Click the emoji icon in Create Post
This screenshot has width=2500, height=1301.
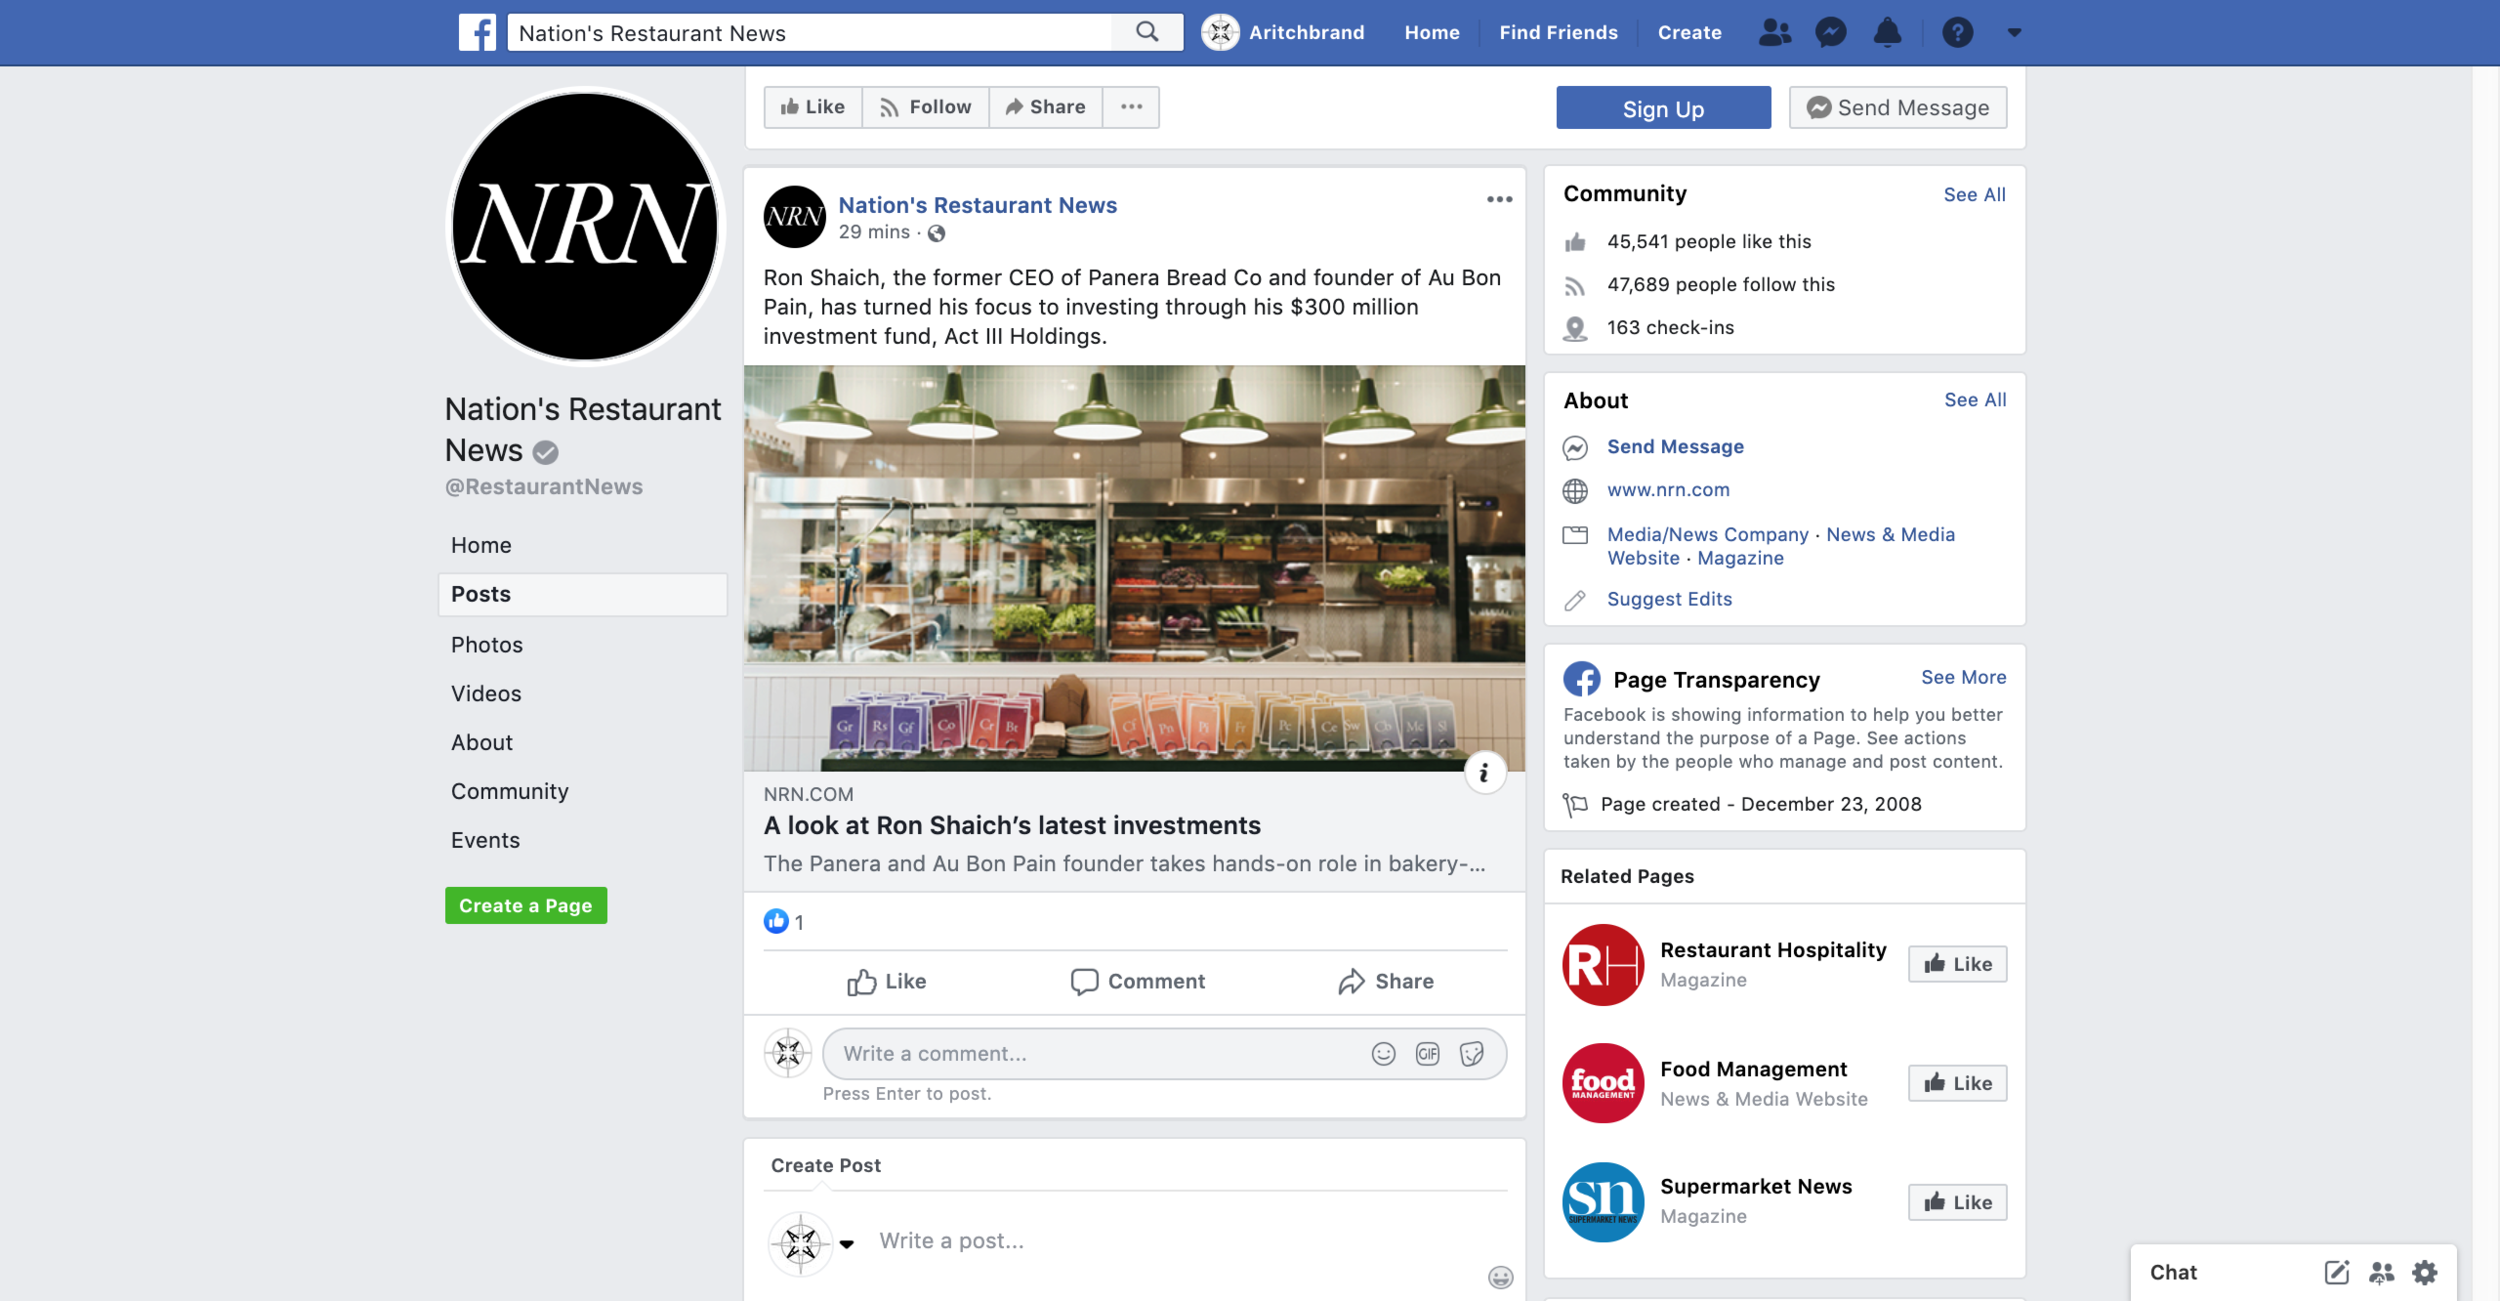coord(1500,1277)
